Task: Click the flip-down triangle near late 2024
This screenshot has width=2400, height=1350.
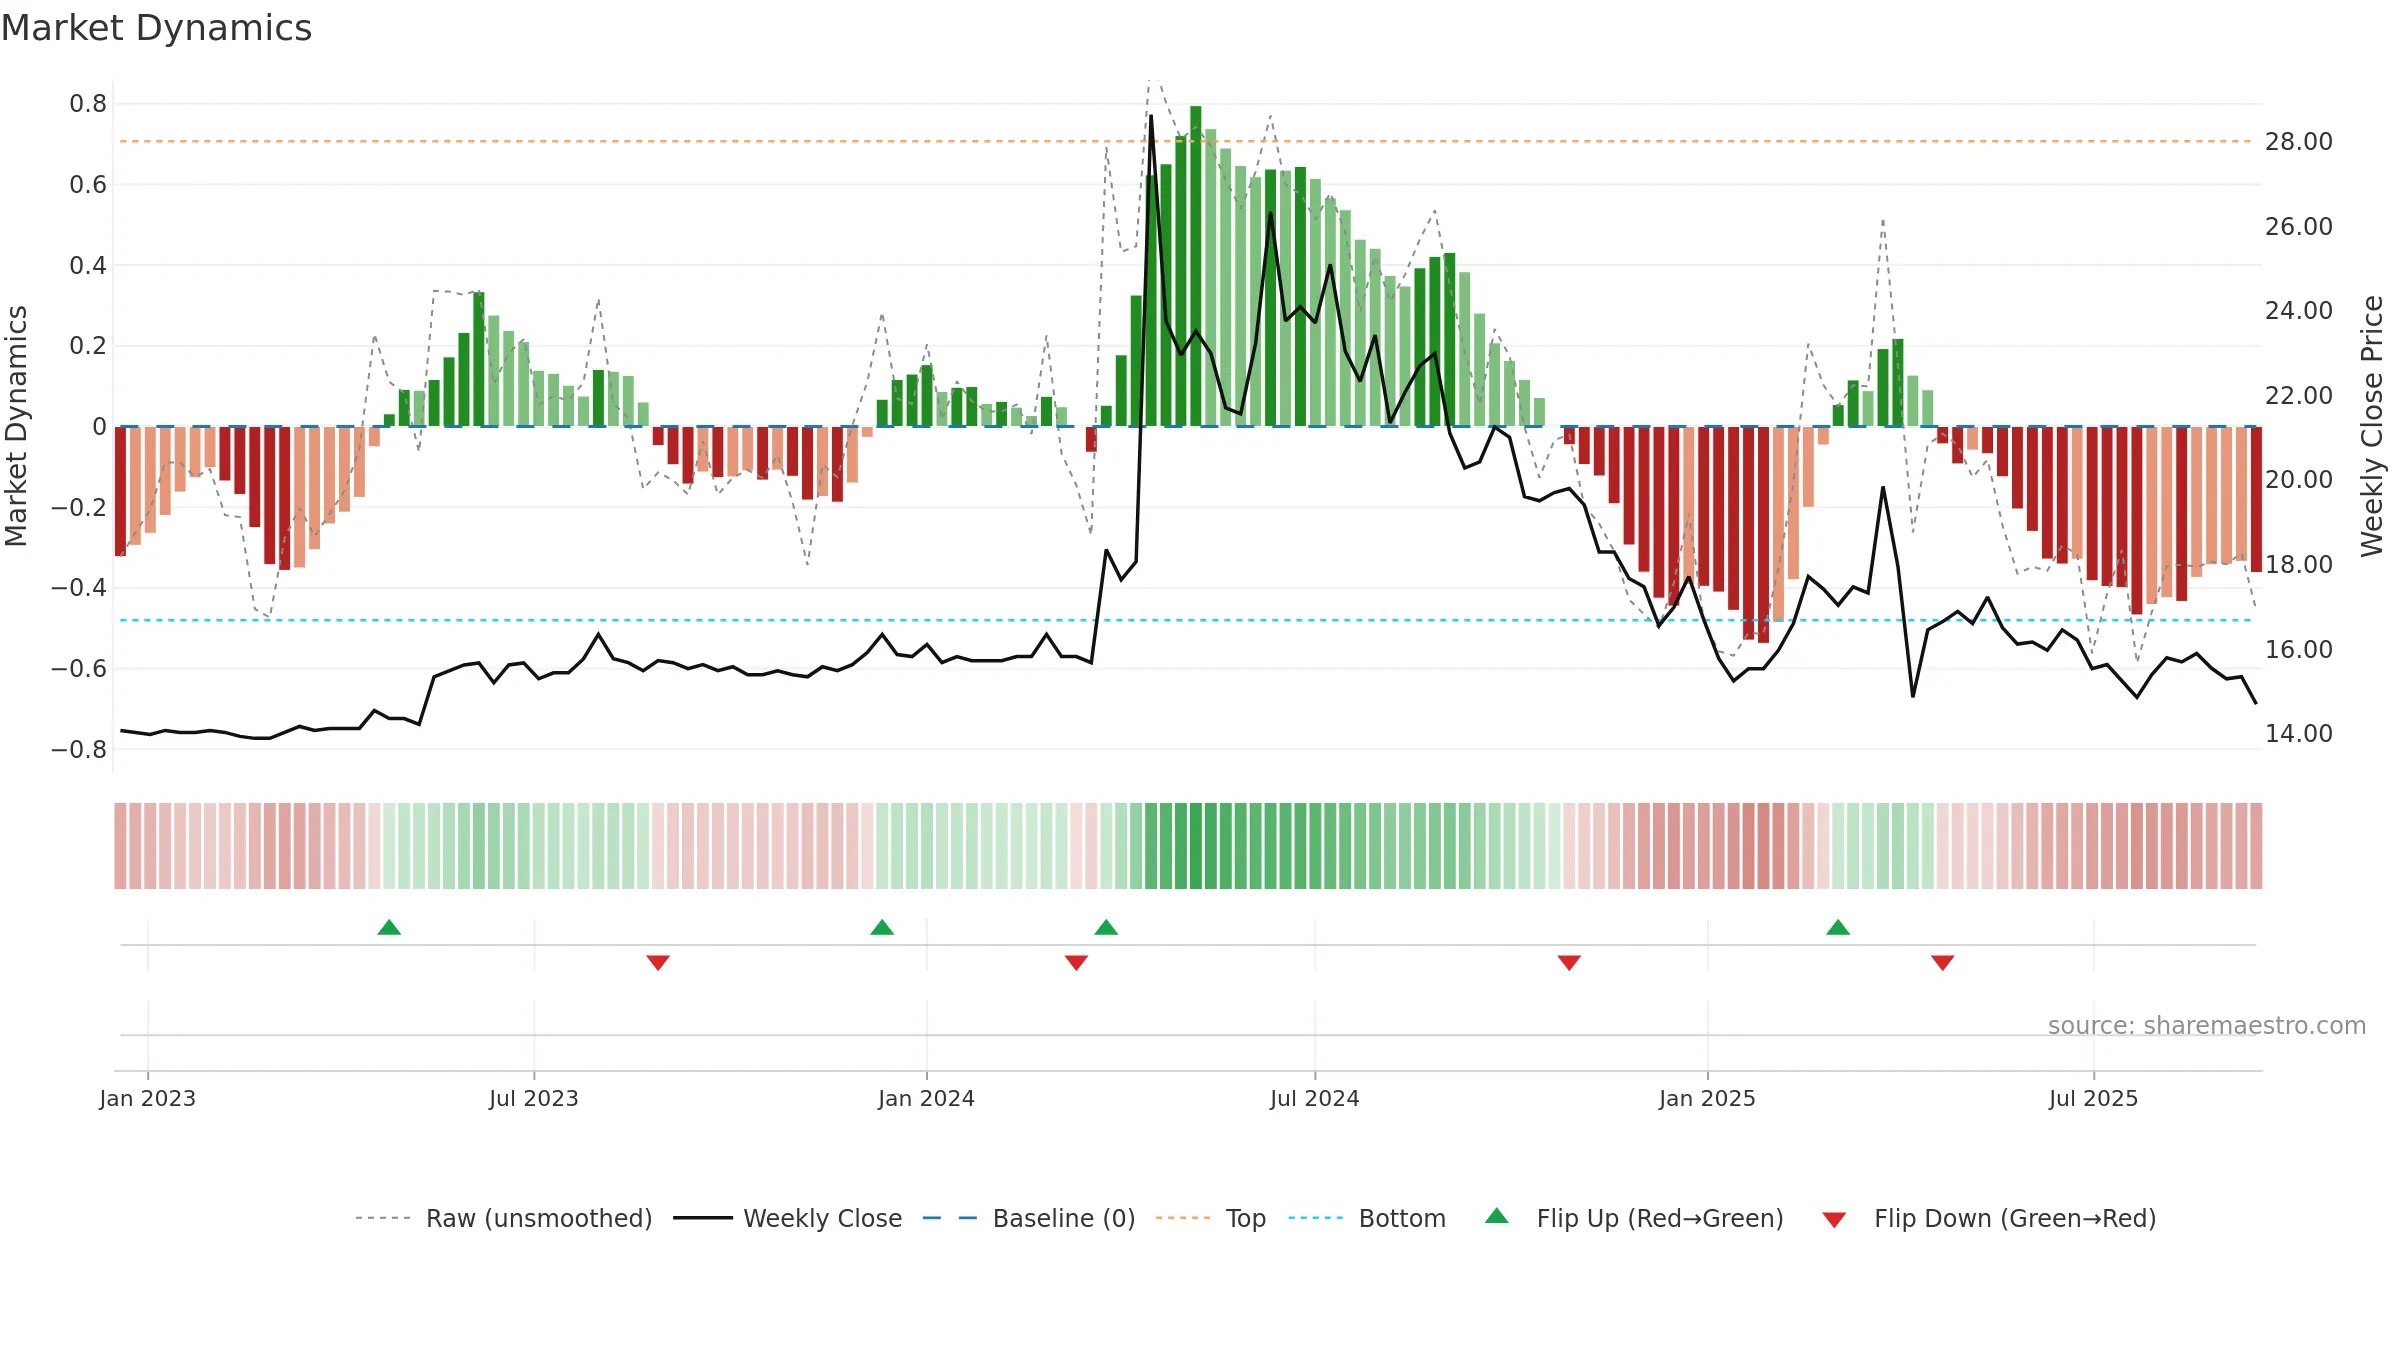Action: [x=1569, y=962]
